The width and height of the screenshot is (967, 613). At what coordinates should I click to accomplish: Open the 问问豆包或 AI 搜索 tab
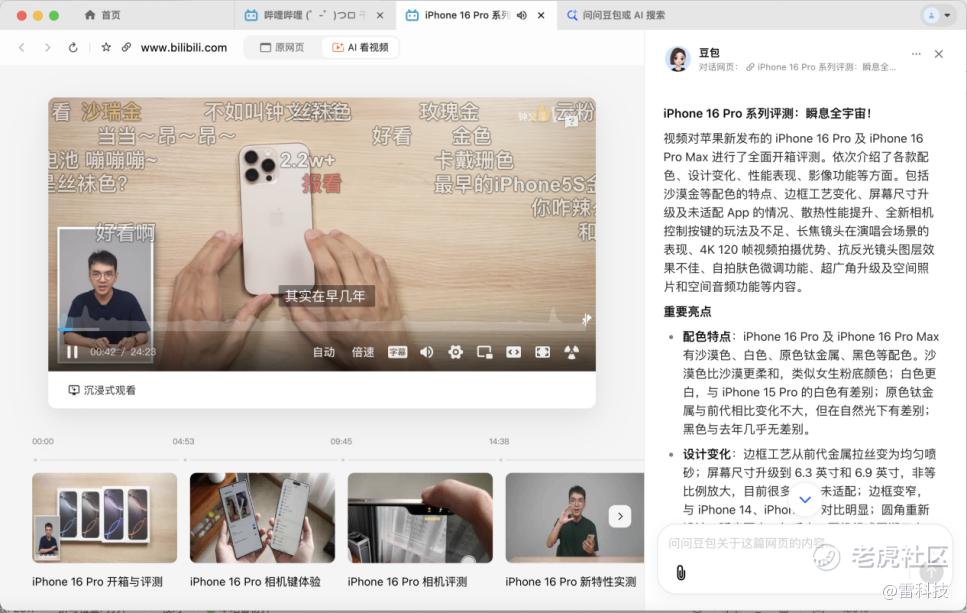[615, 15]
